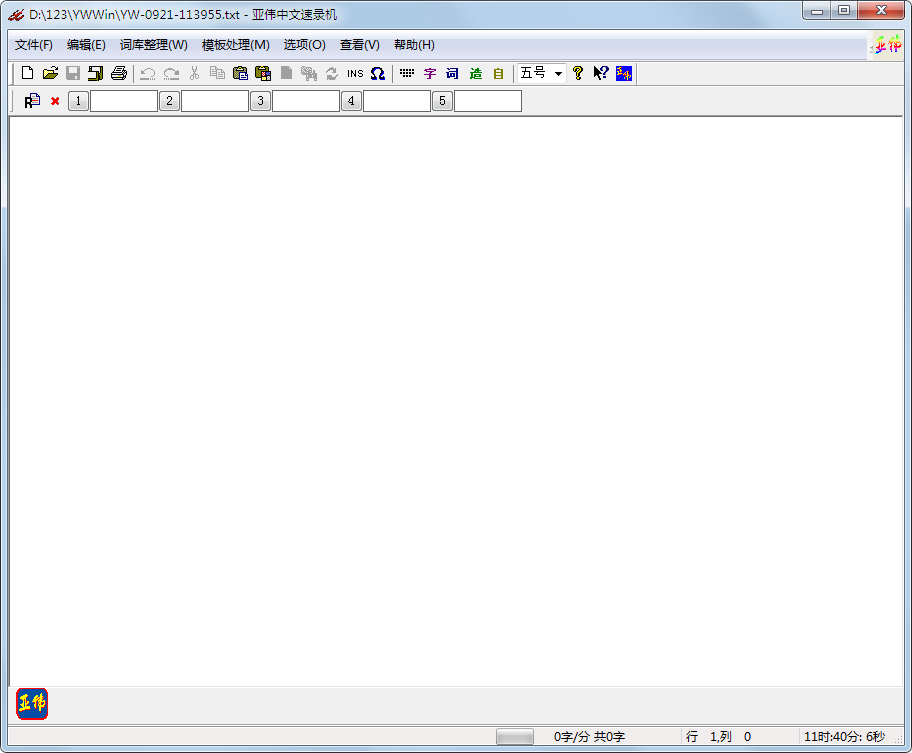Toggle INS insert mode indicator
The image size is (912, 753).
355,73
